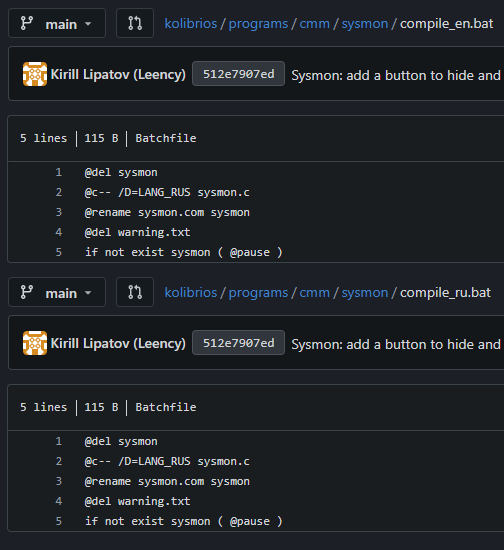Open main branch dropdown for compile_ru.bat

point(57,293)
